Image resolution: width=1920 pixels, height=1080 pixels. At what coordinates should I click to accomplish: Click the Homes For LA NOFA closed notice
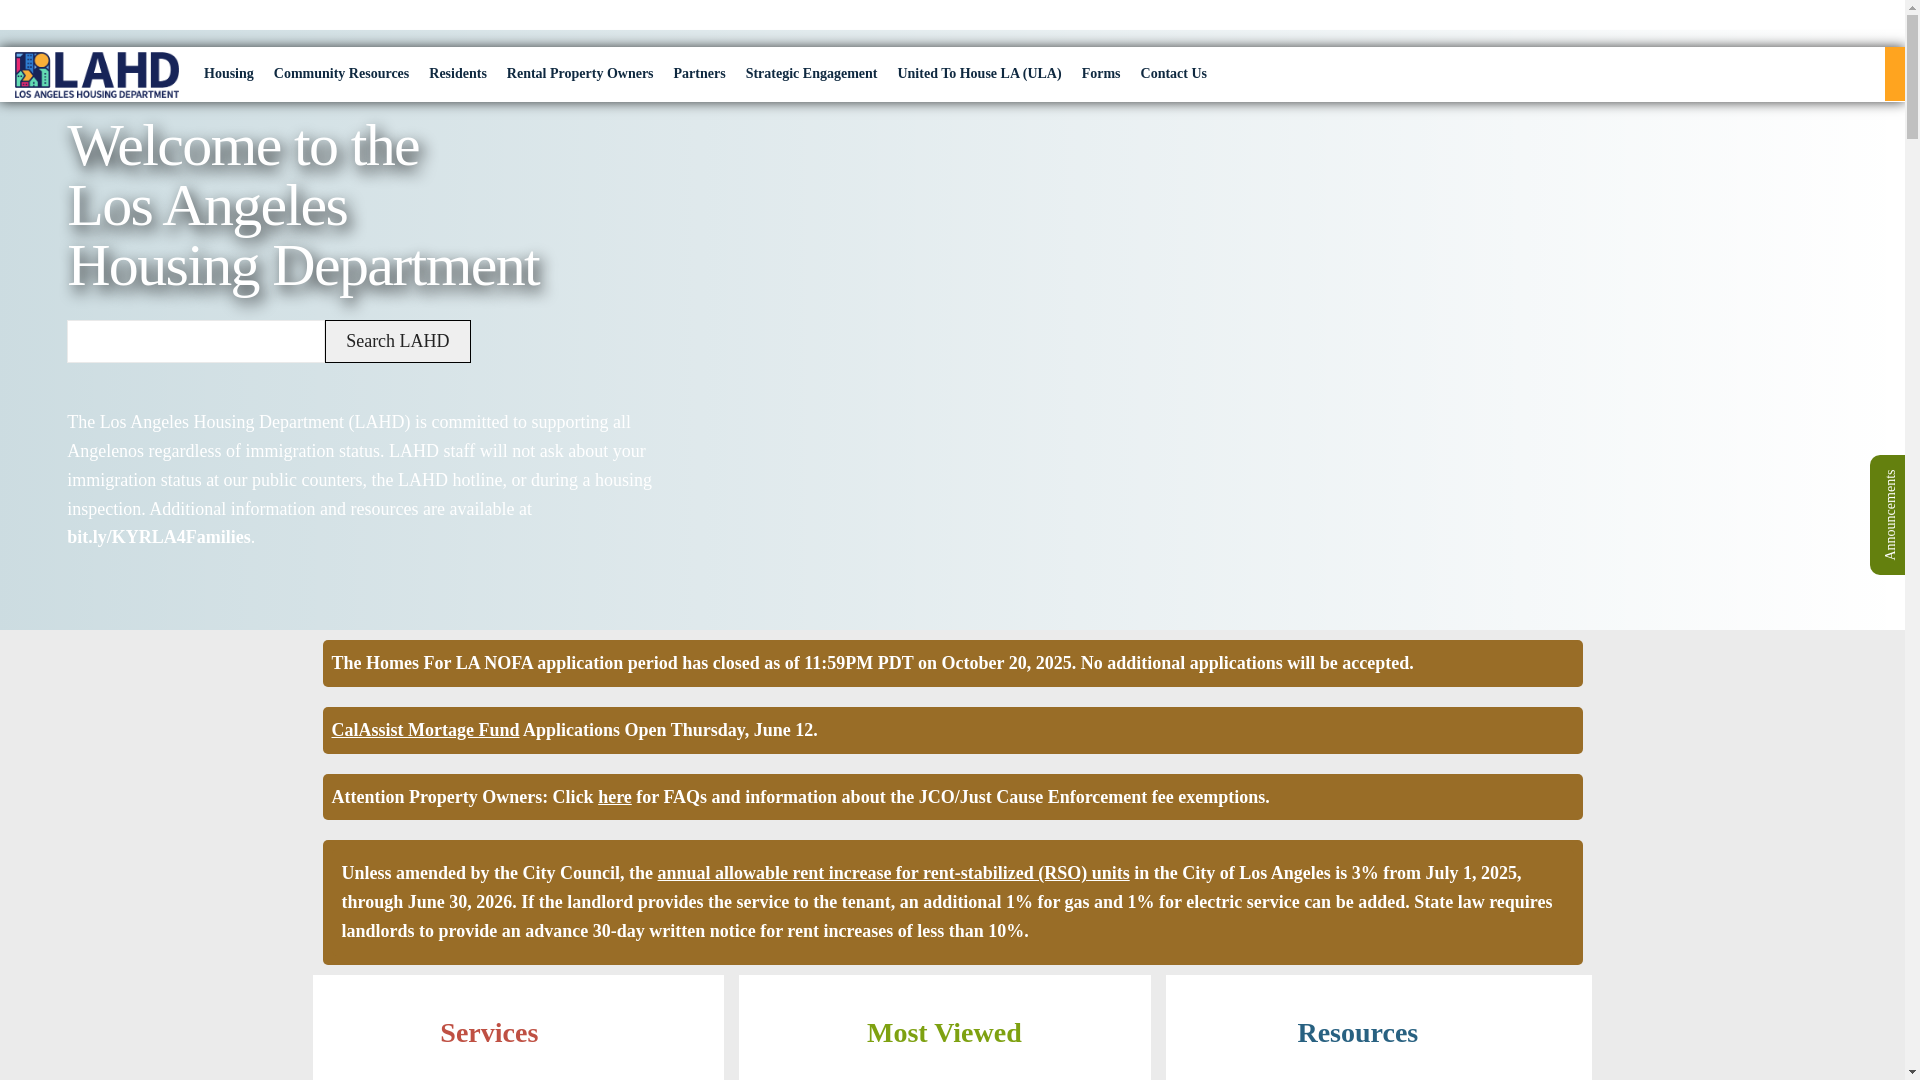click(x=952, y=663)
